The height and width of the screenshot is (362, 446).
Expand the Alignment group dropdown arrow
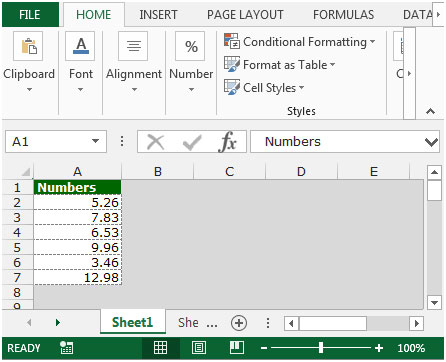[x=134, y=89]
